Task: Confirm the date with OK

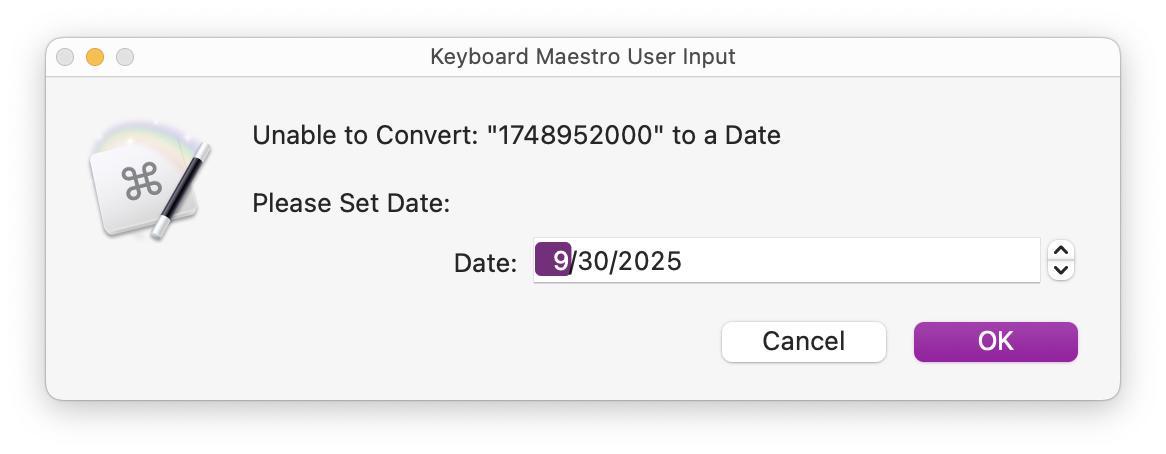Action: coord(995,341)
